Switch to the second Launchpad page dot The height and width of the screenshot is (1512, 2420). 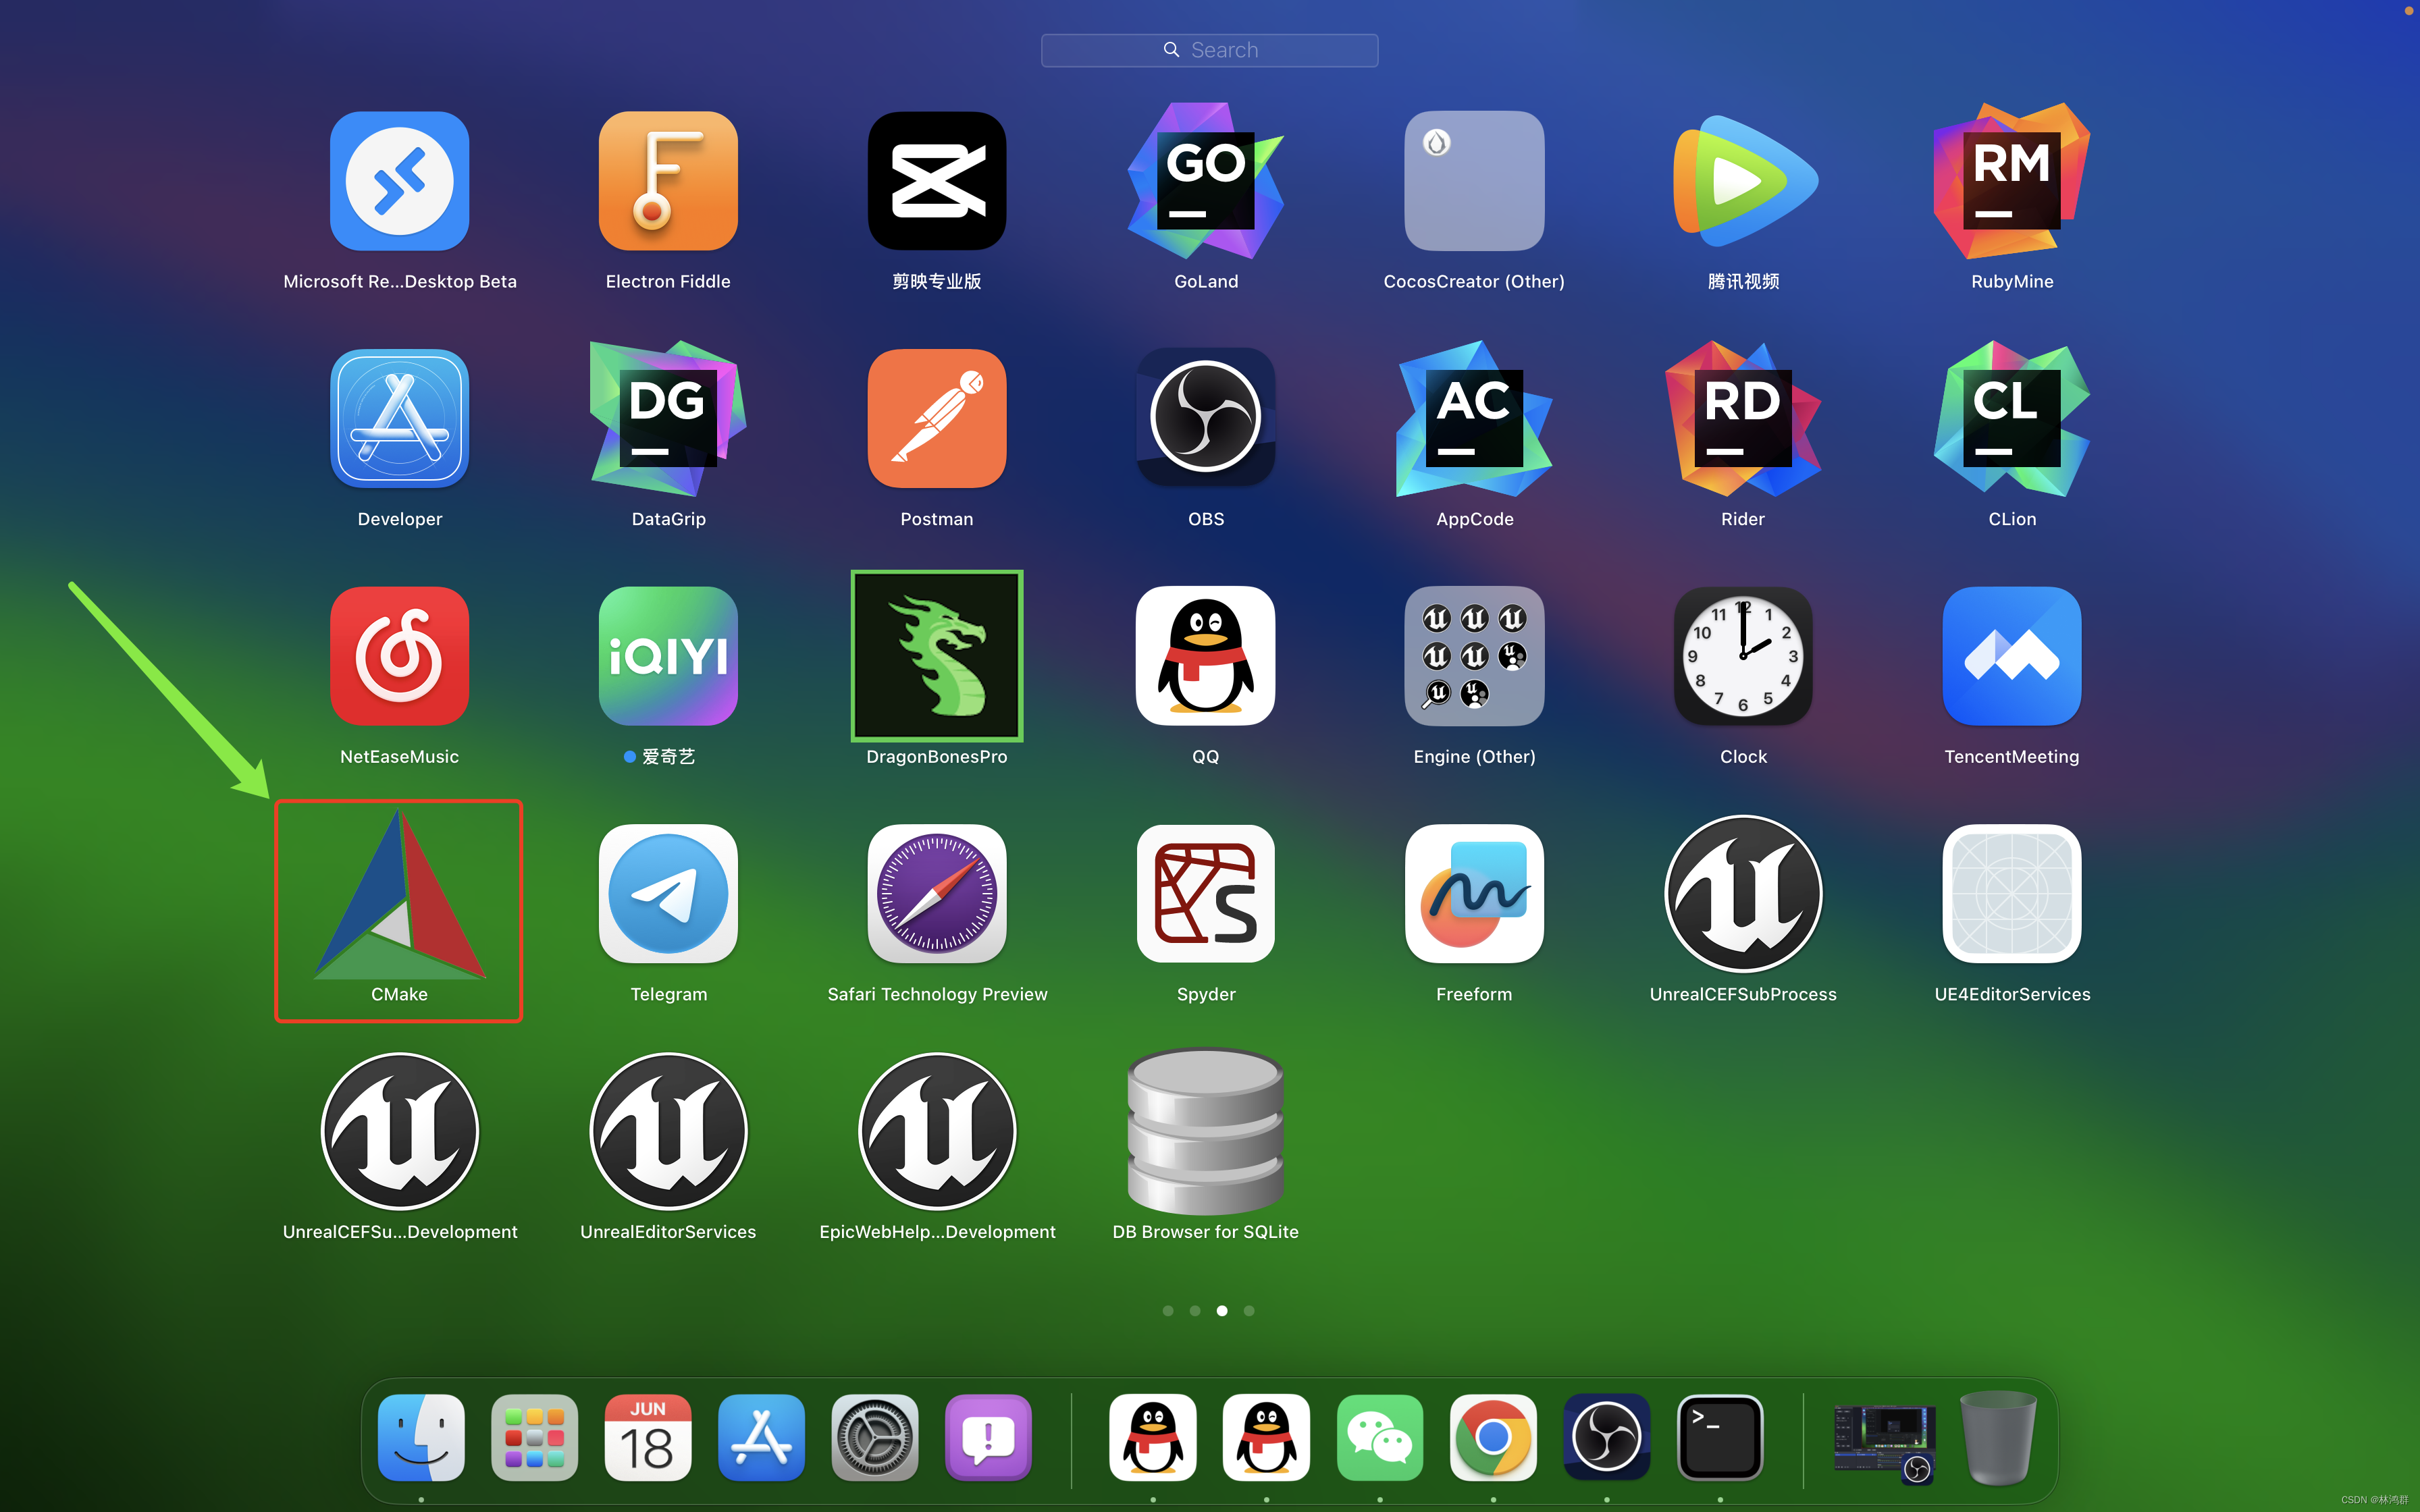coord(1195,1310)
